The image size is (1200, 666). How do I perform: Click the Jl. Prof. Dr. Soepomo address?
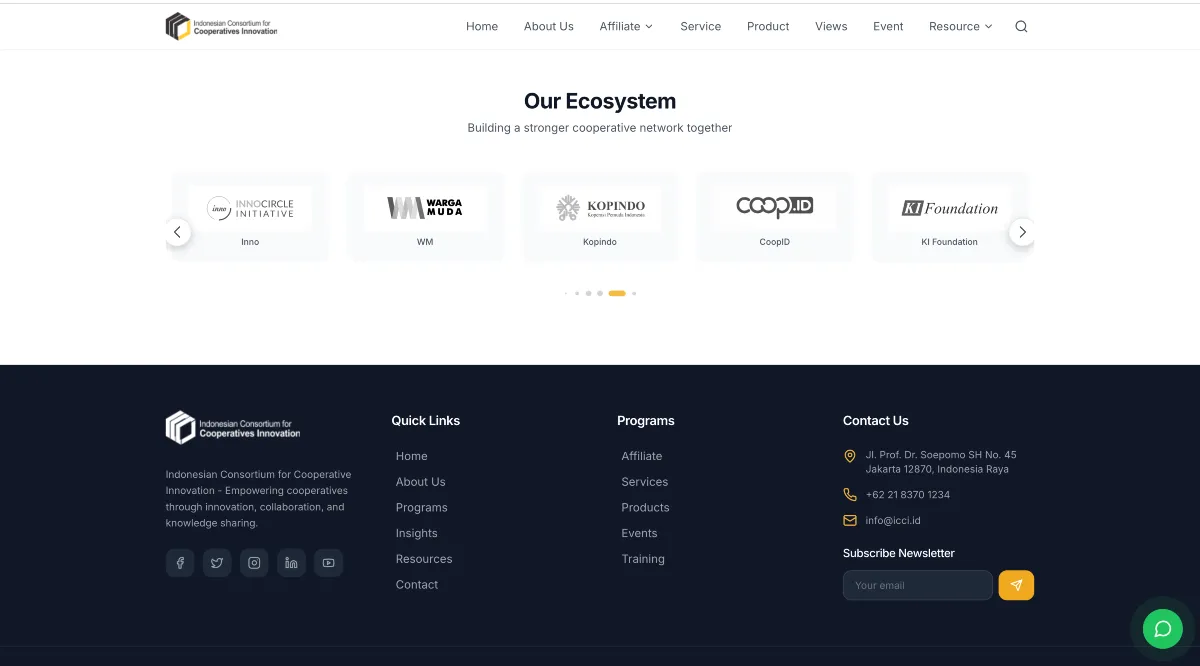941,462
